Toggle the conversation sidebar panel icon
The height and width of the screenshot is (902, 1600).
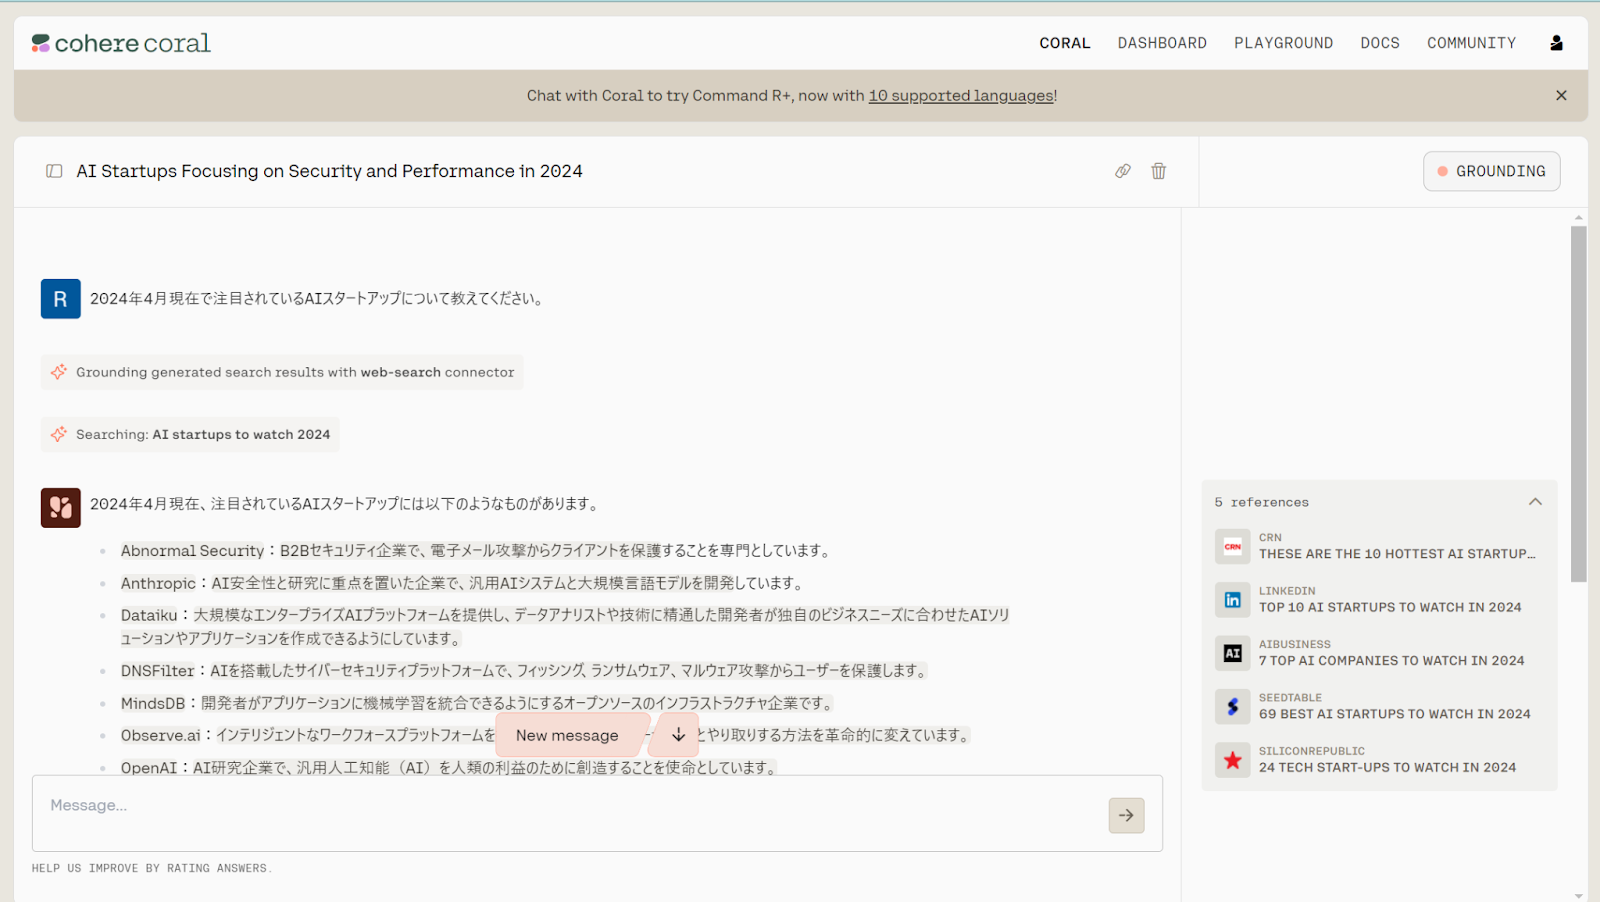click(54, 171)
